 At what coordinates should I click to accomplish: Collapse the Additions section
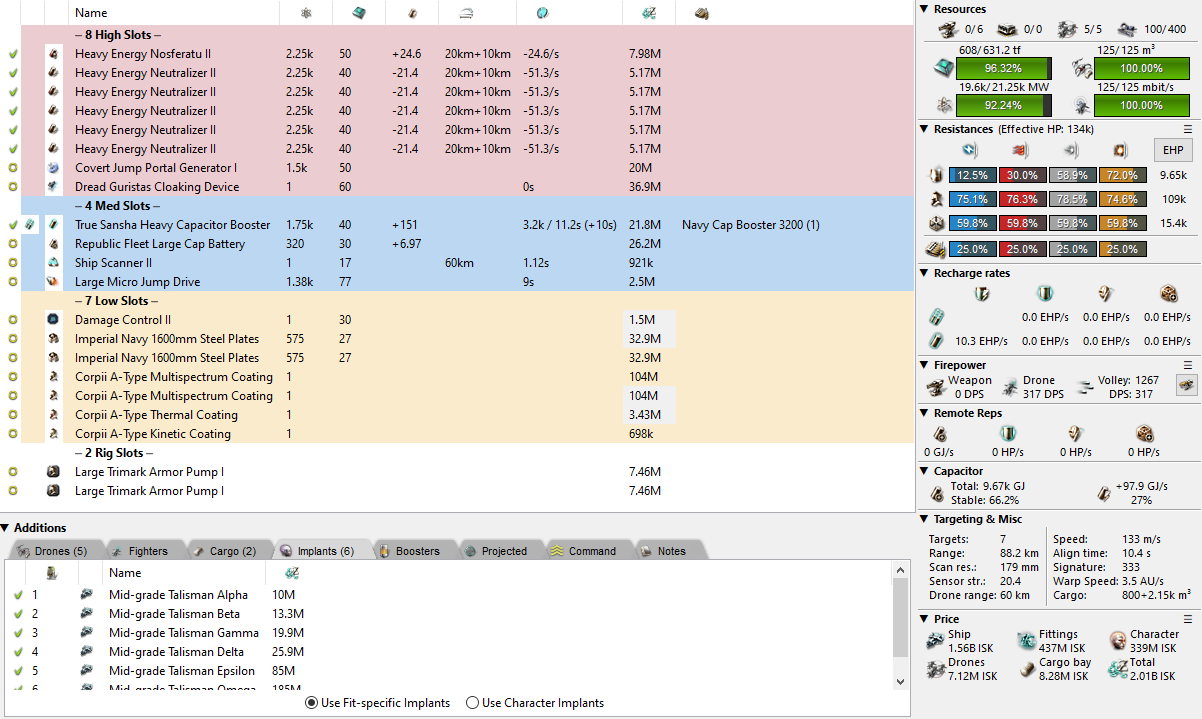pos(6,528)
